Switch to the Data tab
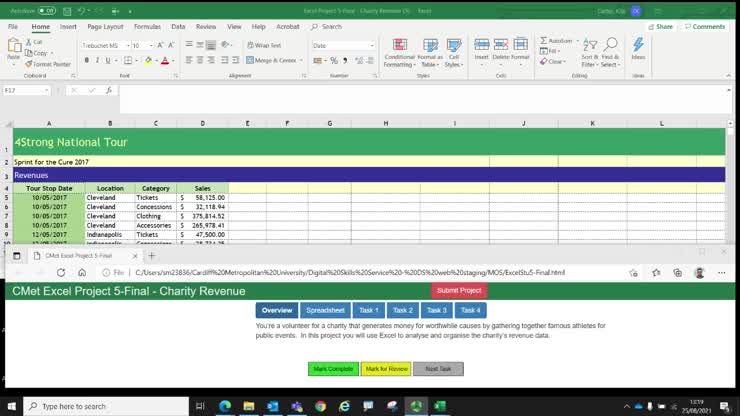 pos(178,27)
